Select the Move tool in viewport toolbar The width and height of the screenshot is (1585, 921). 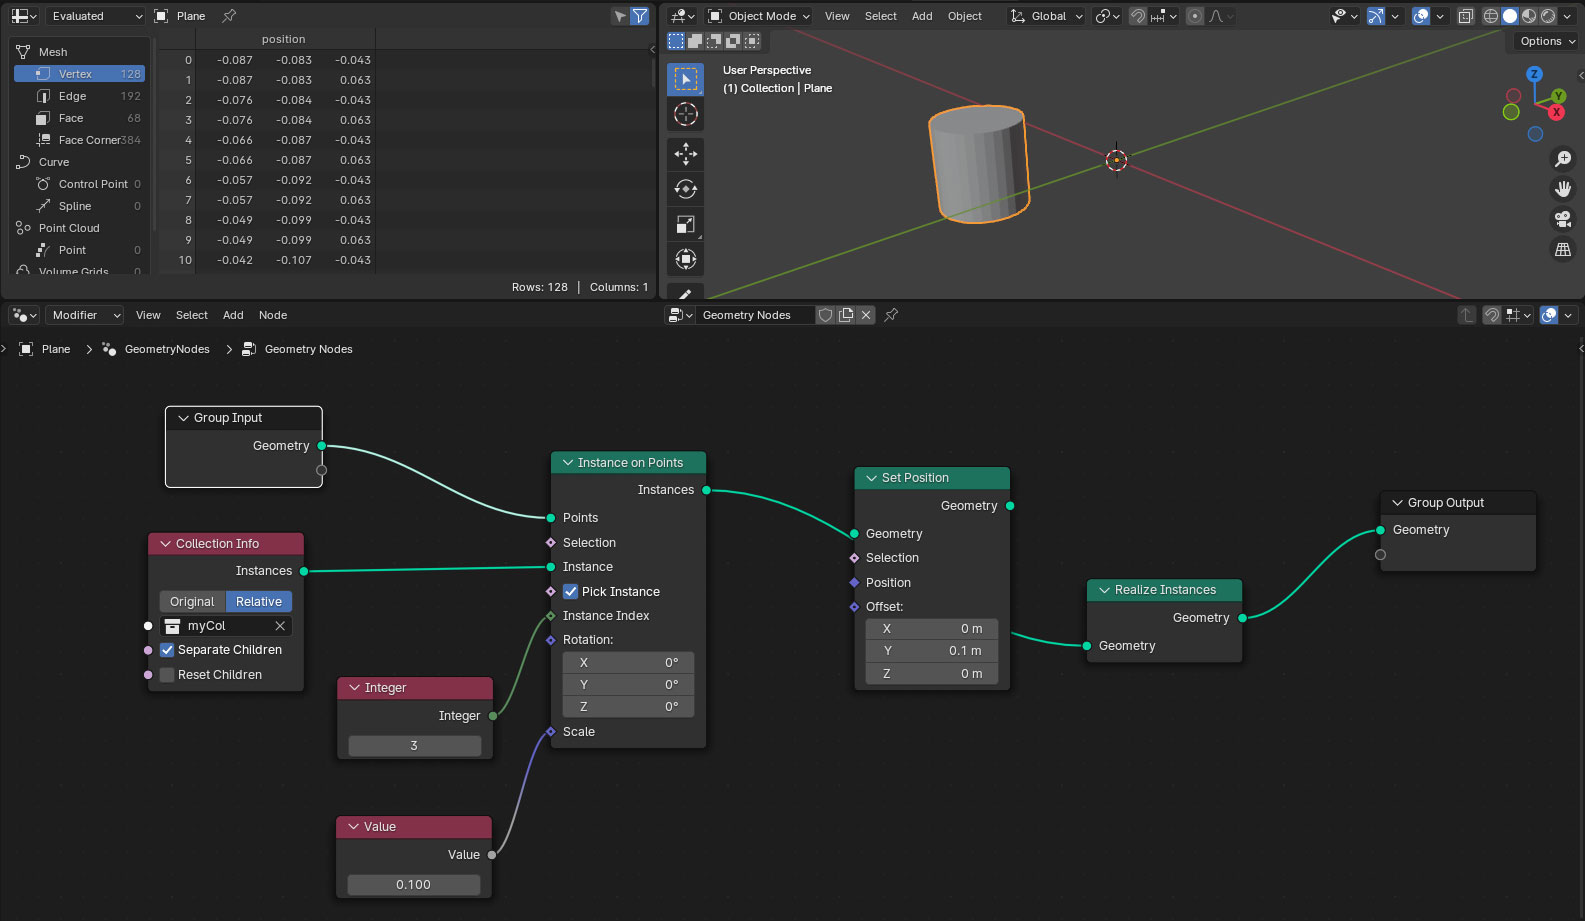tap(685, 153)
